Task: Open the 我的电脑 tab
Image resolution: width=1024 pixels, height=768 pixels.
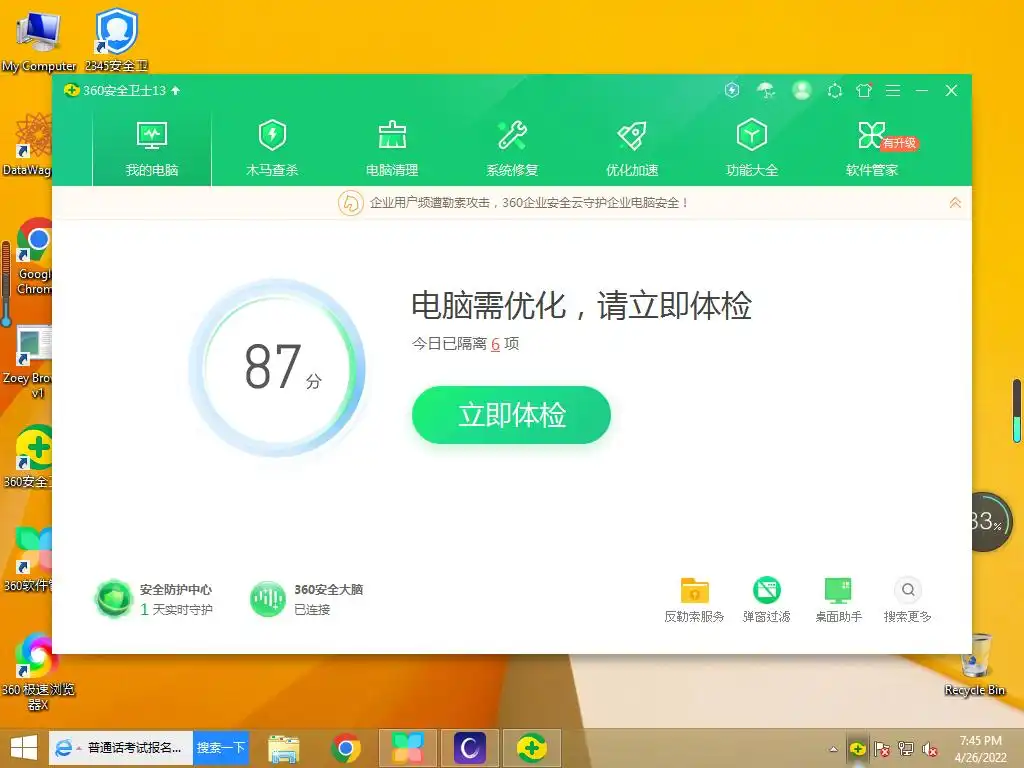Action: coord(152,150)
